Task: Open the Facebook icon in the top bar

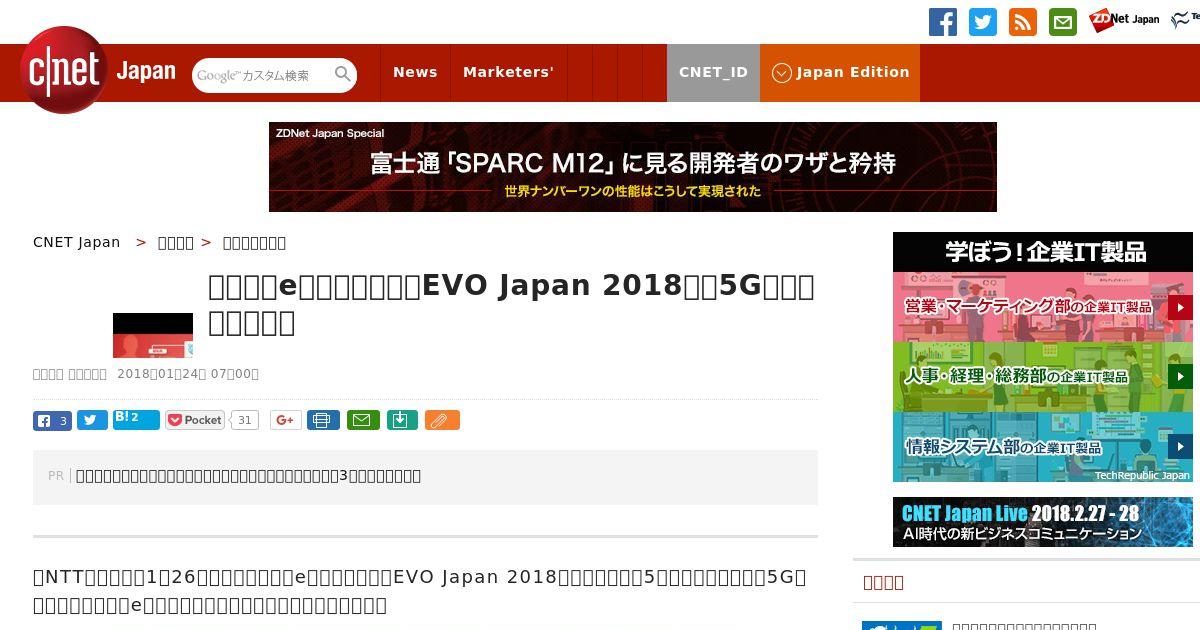Action: click(x=943, y=22)
